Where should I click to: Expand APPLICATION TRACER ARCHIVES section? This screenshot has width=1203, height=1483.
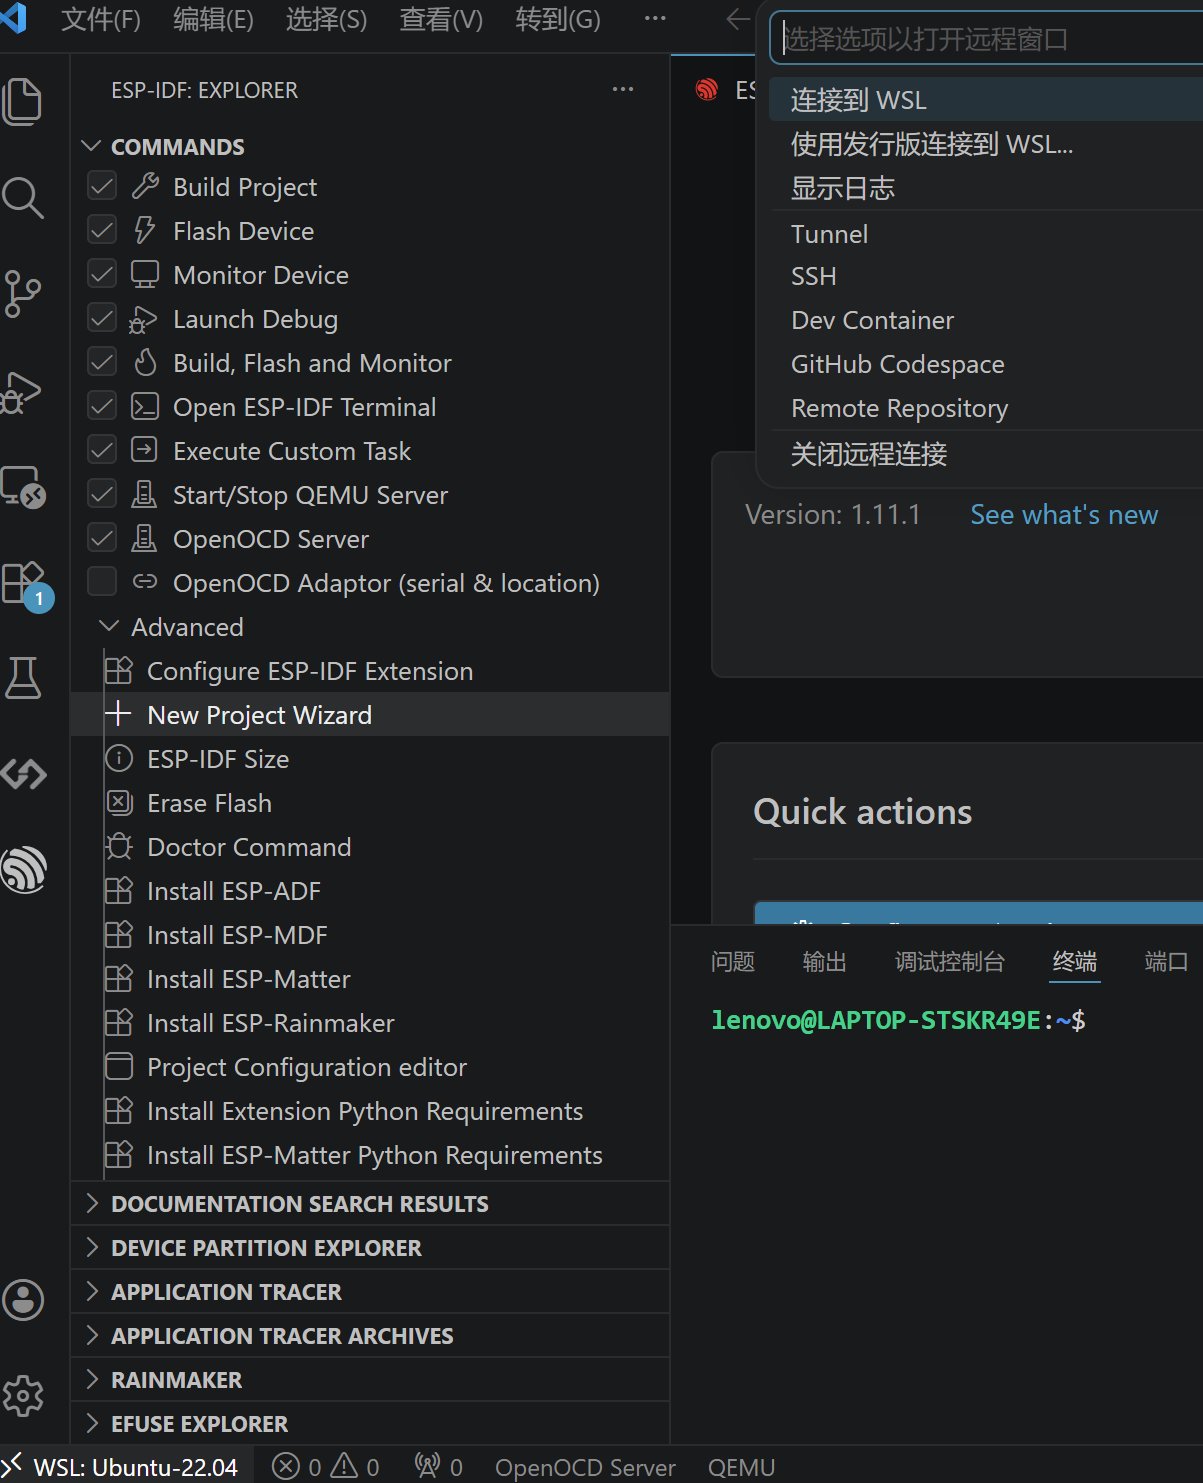pos(92,1335)
